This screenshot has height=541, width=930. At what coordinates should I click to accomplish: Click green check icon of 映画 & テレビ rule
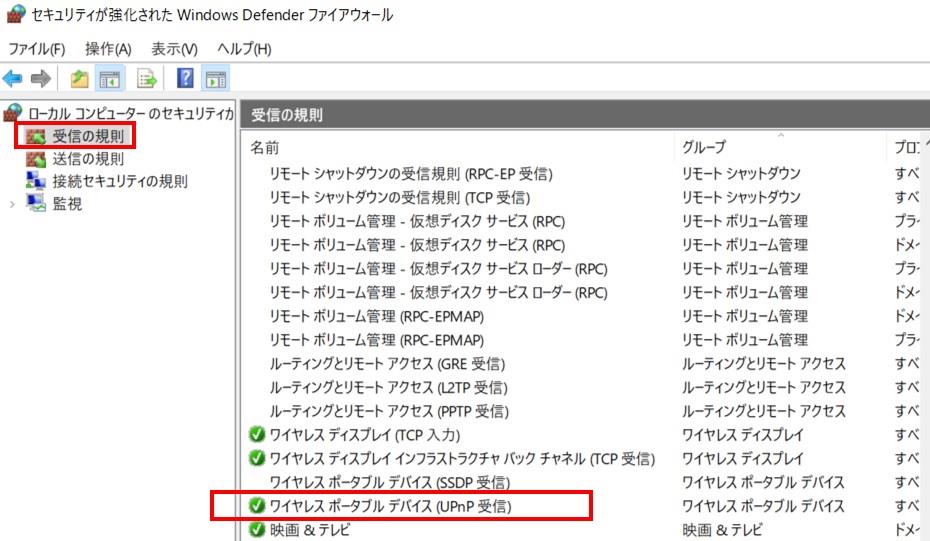pos(257,529)
